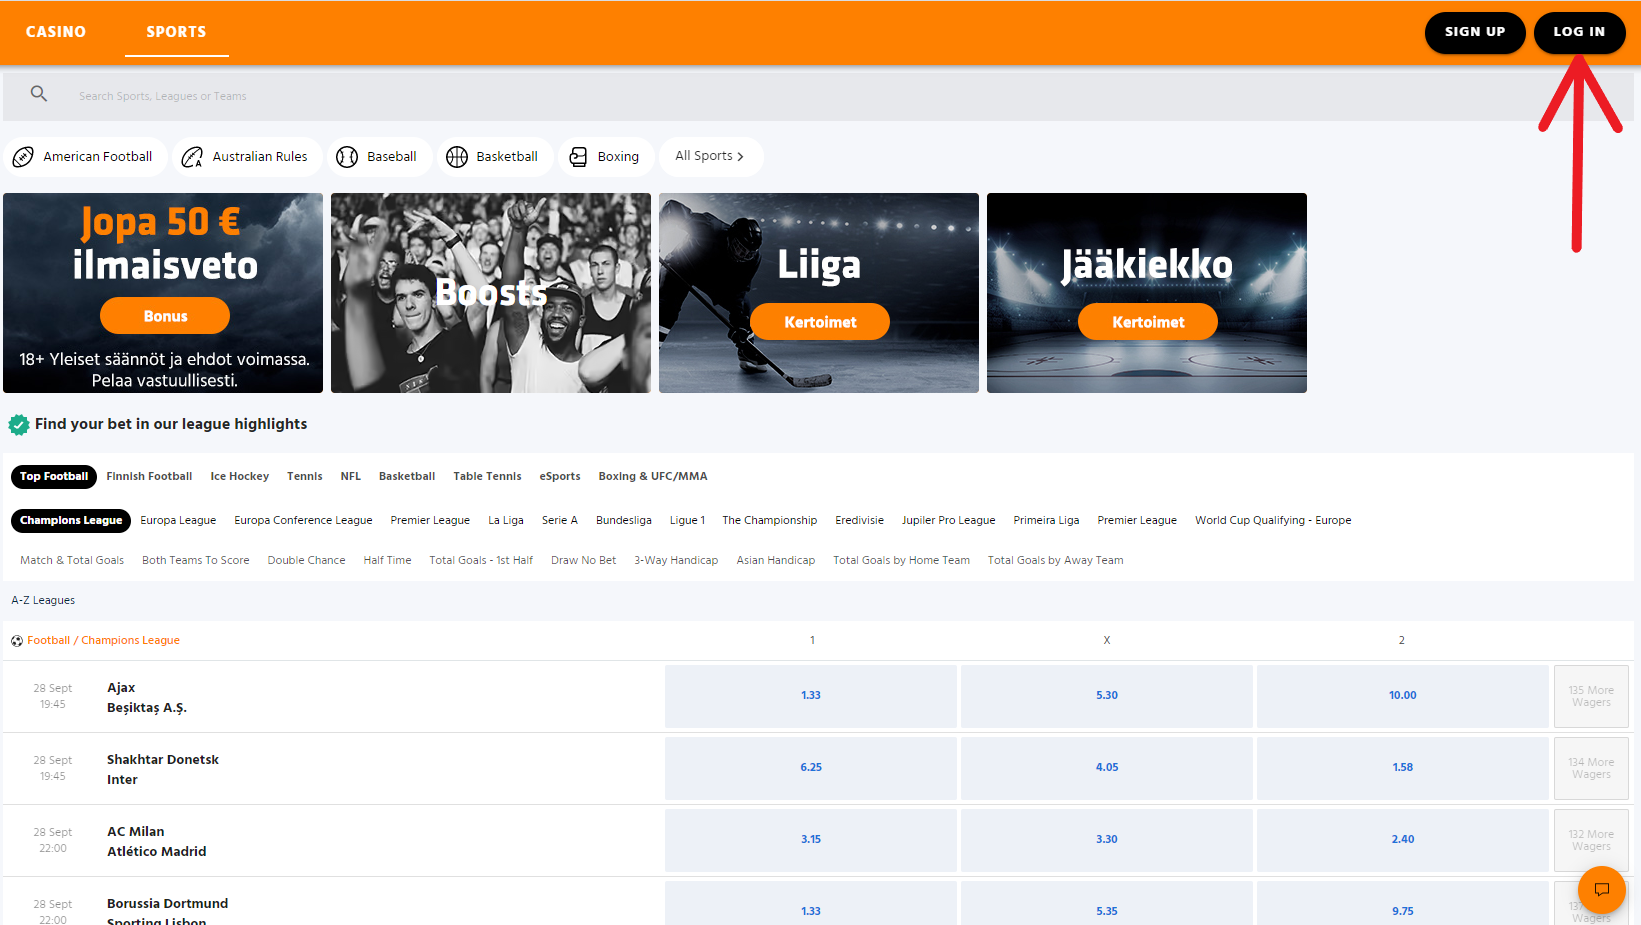This screenshot has height=925, width=1641.
Task: Pick Shakhtar Donetsk win odds 6.25
Action: [x=811, y=768]
